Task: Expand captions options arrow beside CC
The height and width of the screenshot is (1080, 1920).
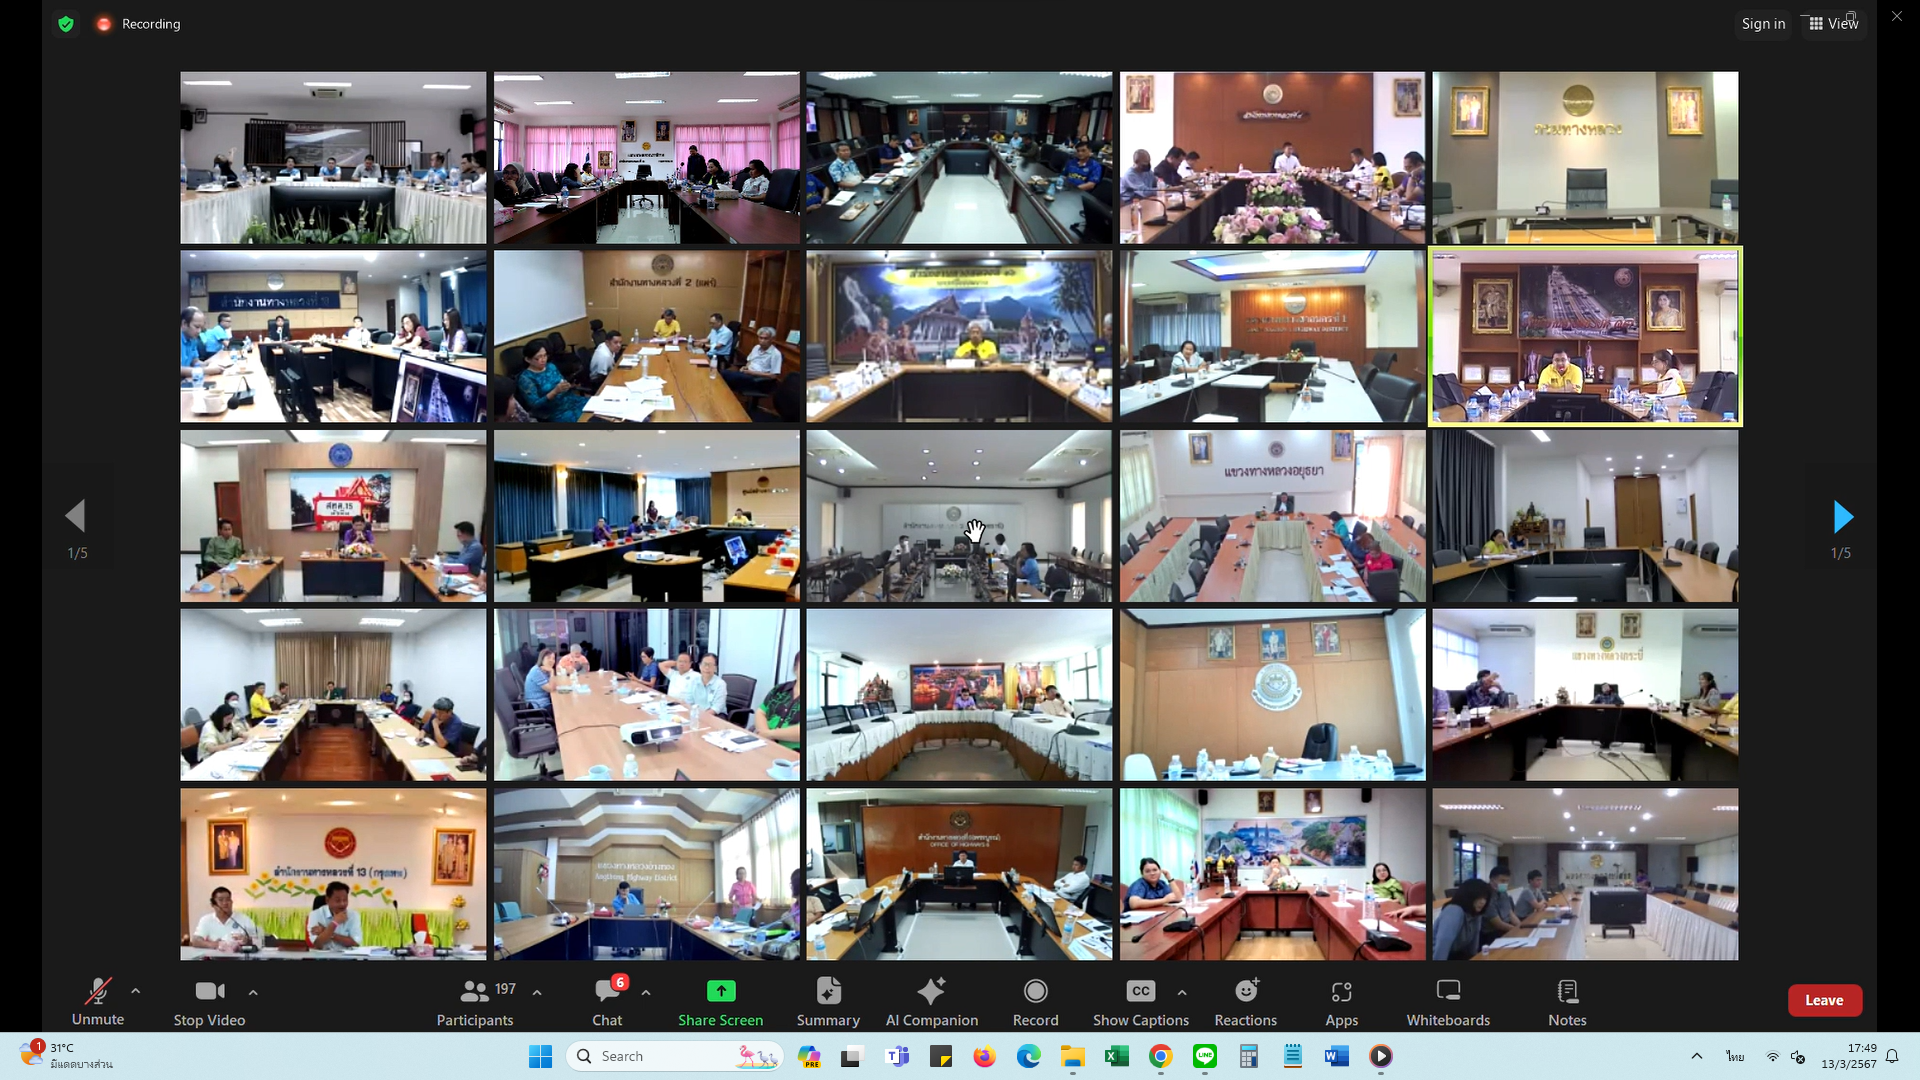Action: pos(1182,993)
